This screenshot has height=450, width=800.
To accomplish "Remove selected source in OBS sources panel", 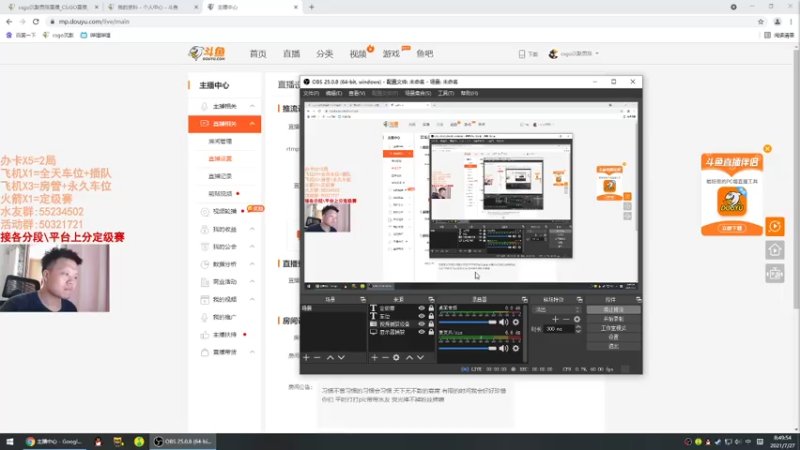I will 385,358.
